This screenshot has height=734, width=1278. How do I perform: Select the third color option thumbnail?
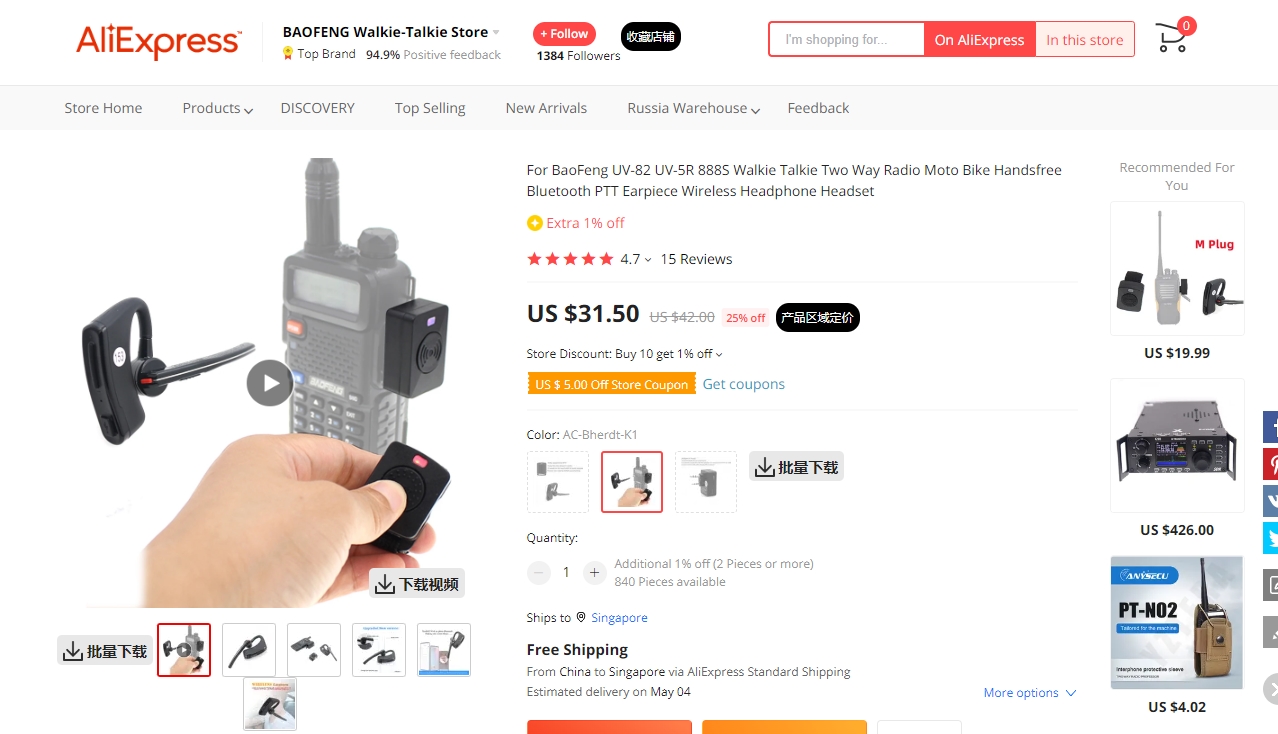click(x=706, y=482)
